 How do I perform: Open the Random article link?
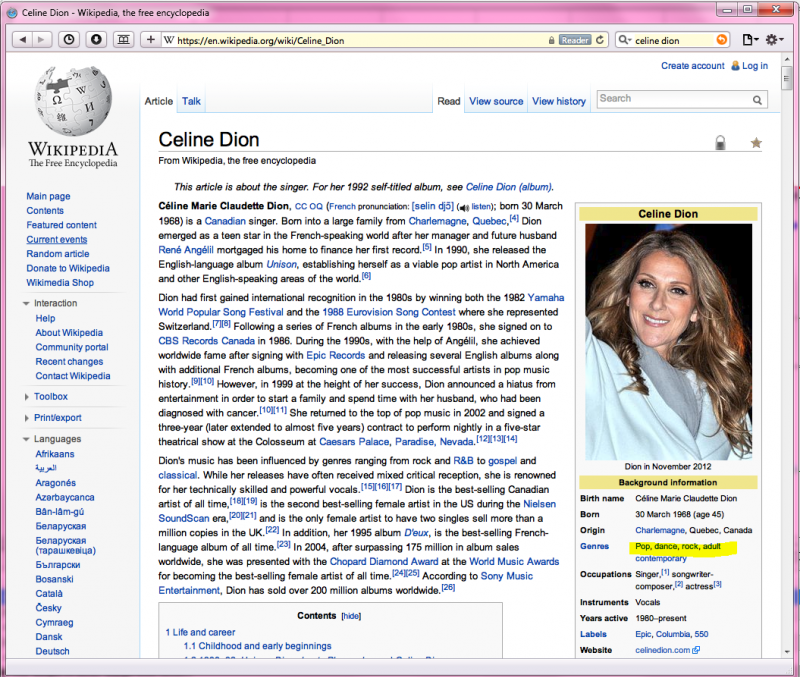pyautogui.click(x=58, y=254)
